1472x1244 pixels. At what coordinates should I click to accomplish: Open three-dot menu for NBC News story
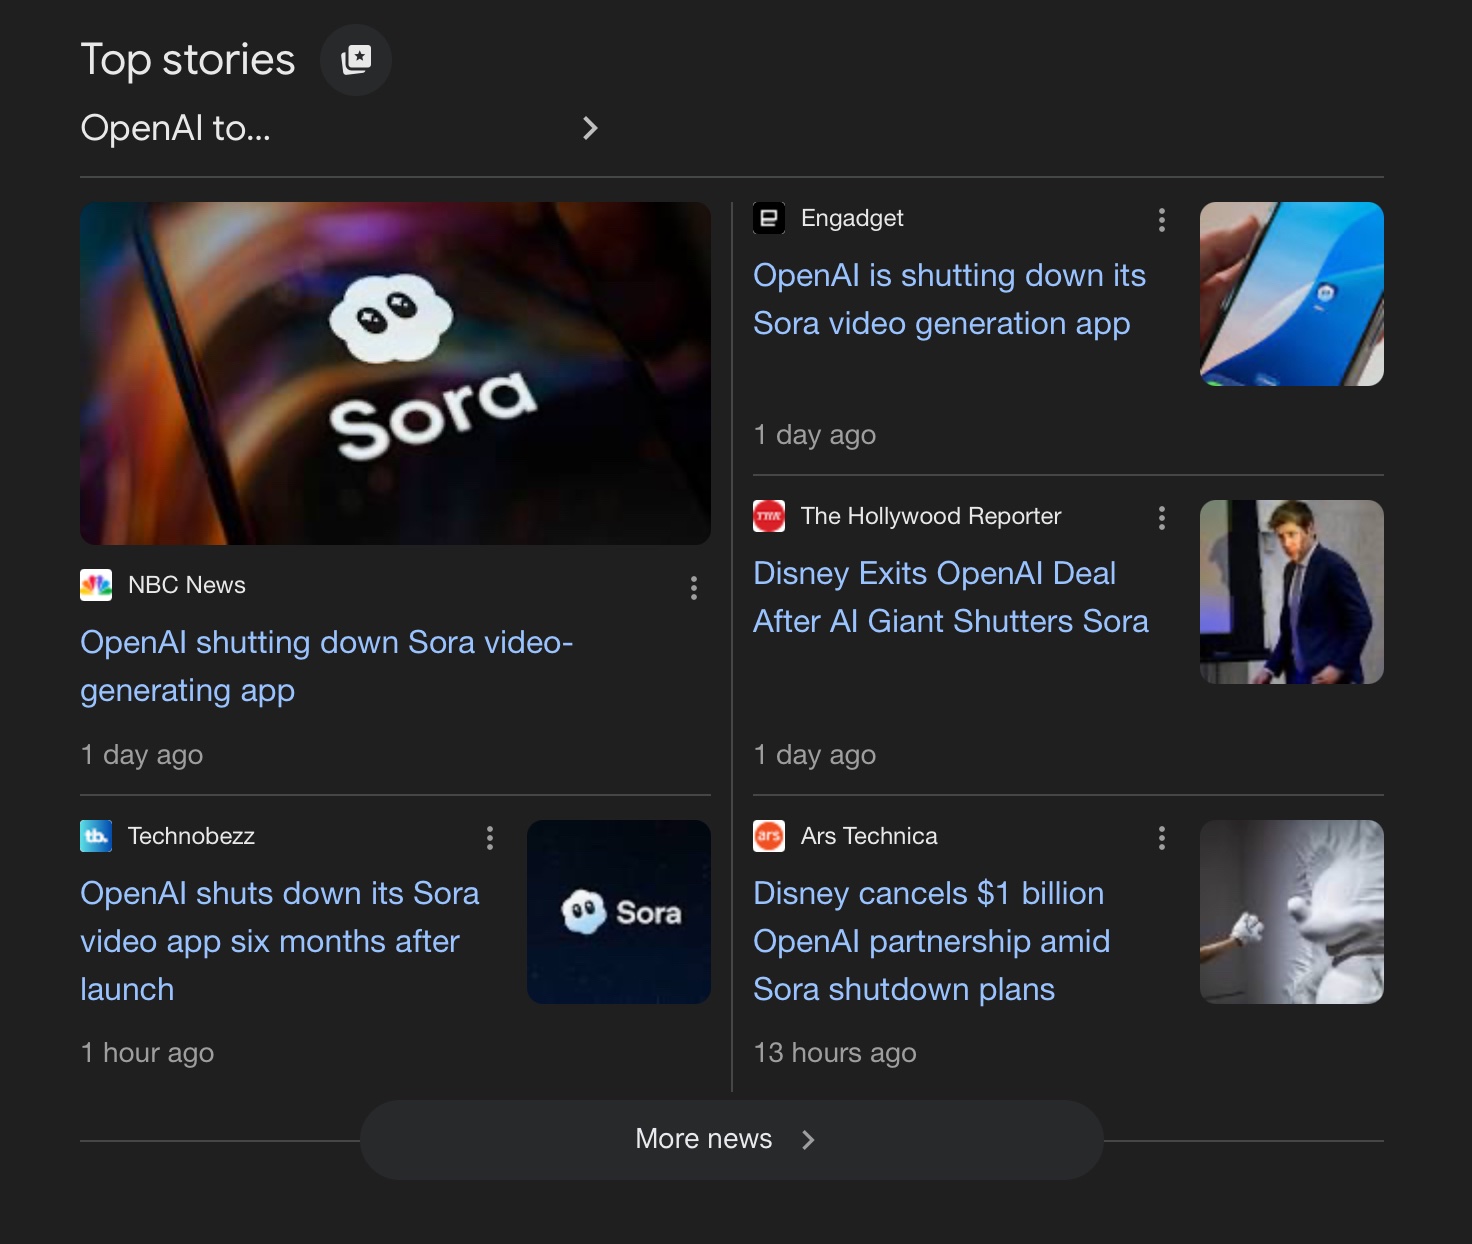coord(693,588)
